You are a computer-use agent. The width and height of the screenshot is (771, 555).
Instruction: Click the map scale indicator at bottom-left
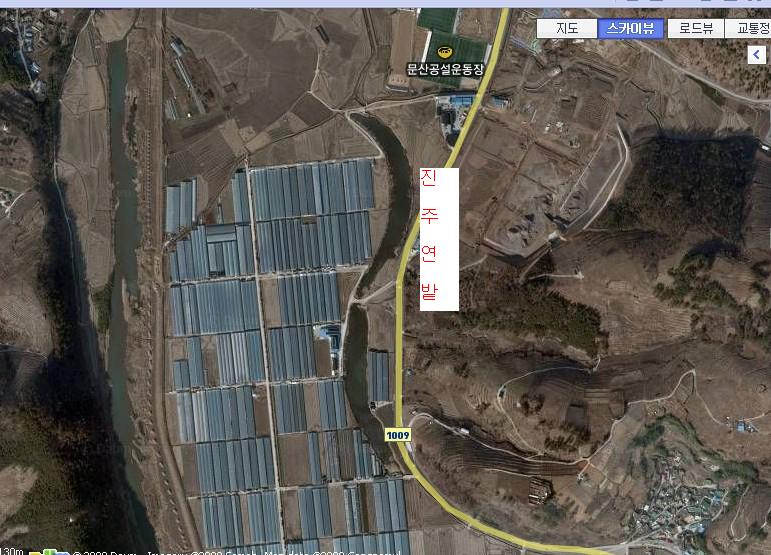11,552
